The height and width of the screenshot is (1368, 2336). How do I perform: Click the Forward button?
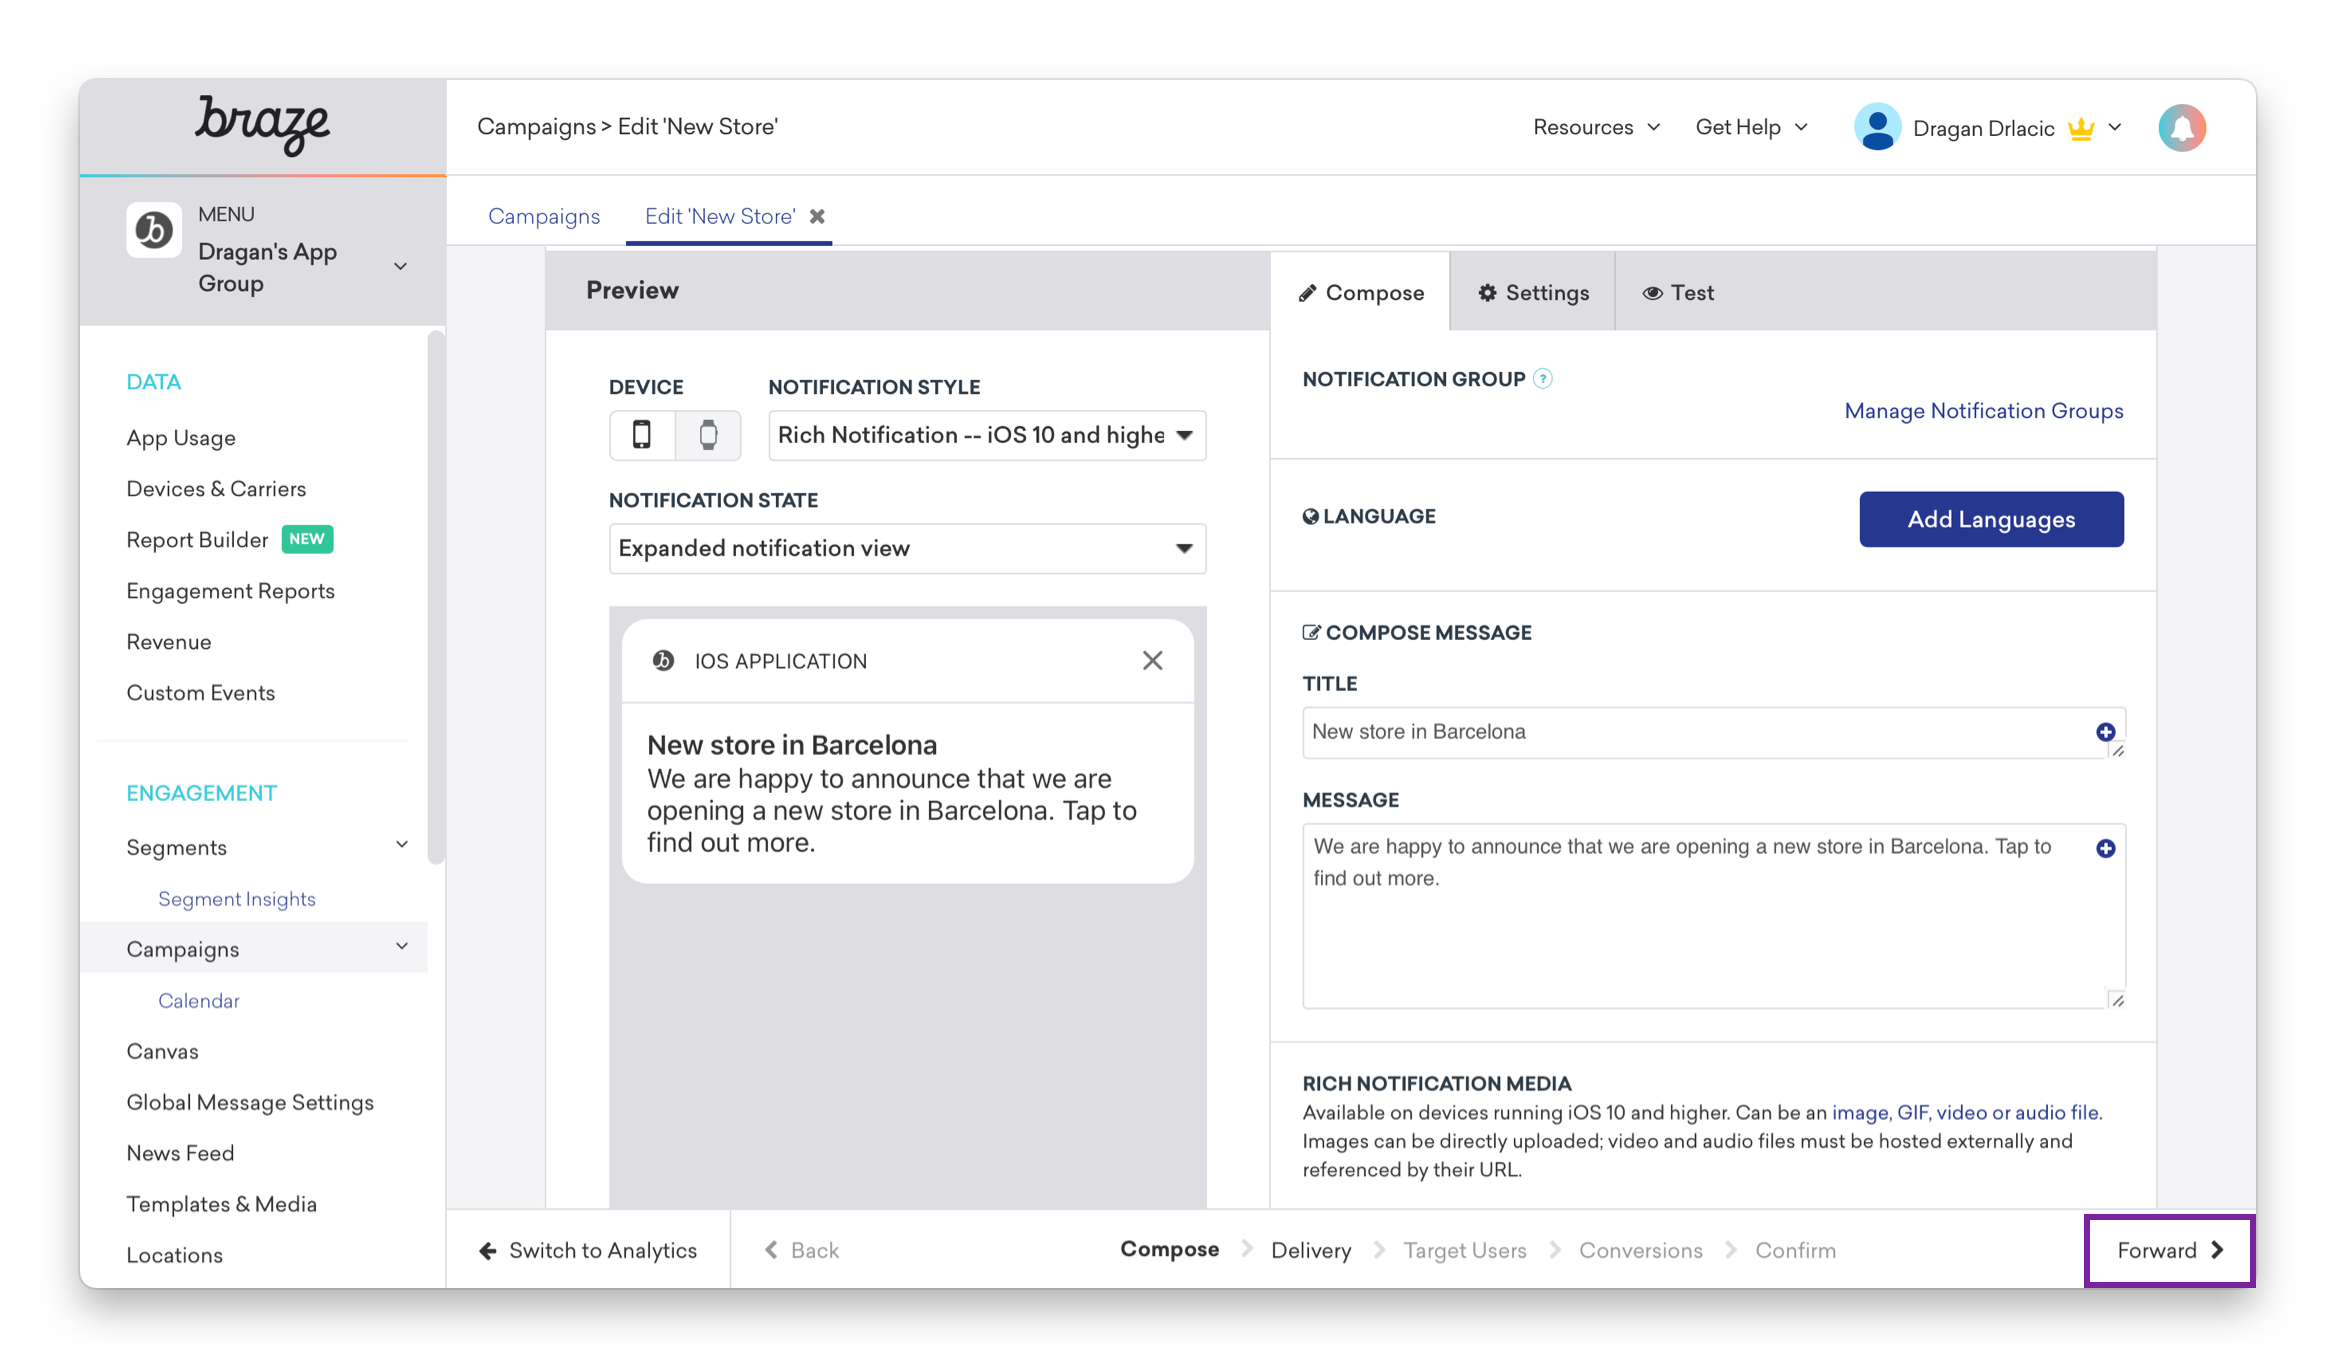pos(2169,1250)
